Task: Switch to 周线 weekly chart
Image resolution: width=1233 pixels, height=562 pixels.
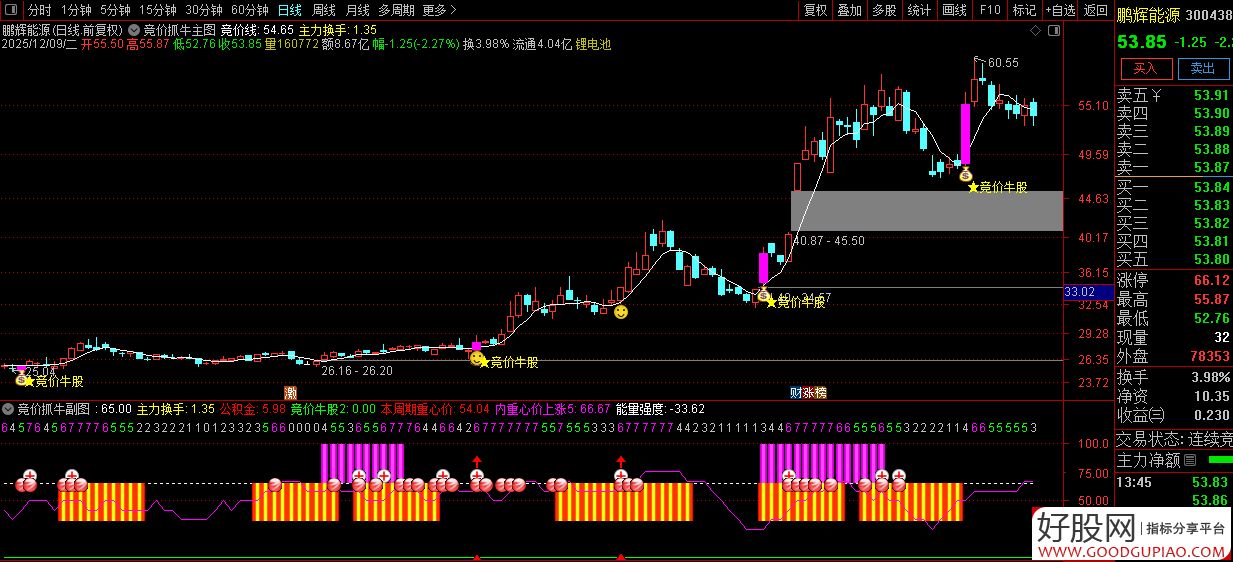Action: 324,10
